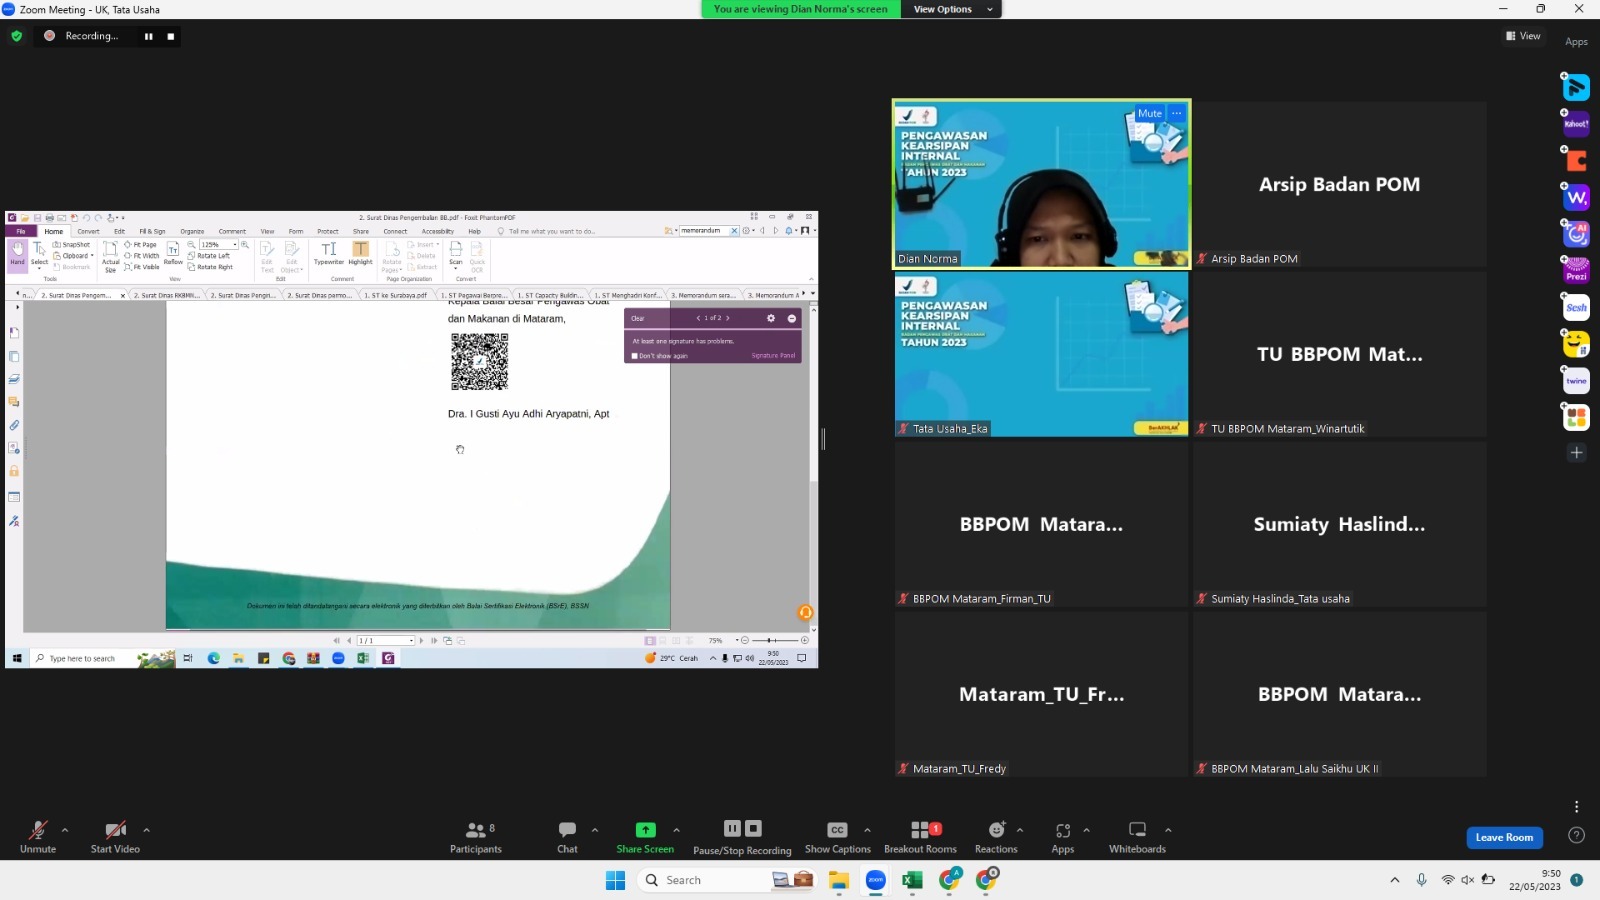Open the View layout menu

click(x=1523, y=36)
